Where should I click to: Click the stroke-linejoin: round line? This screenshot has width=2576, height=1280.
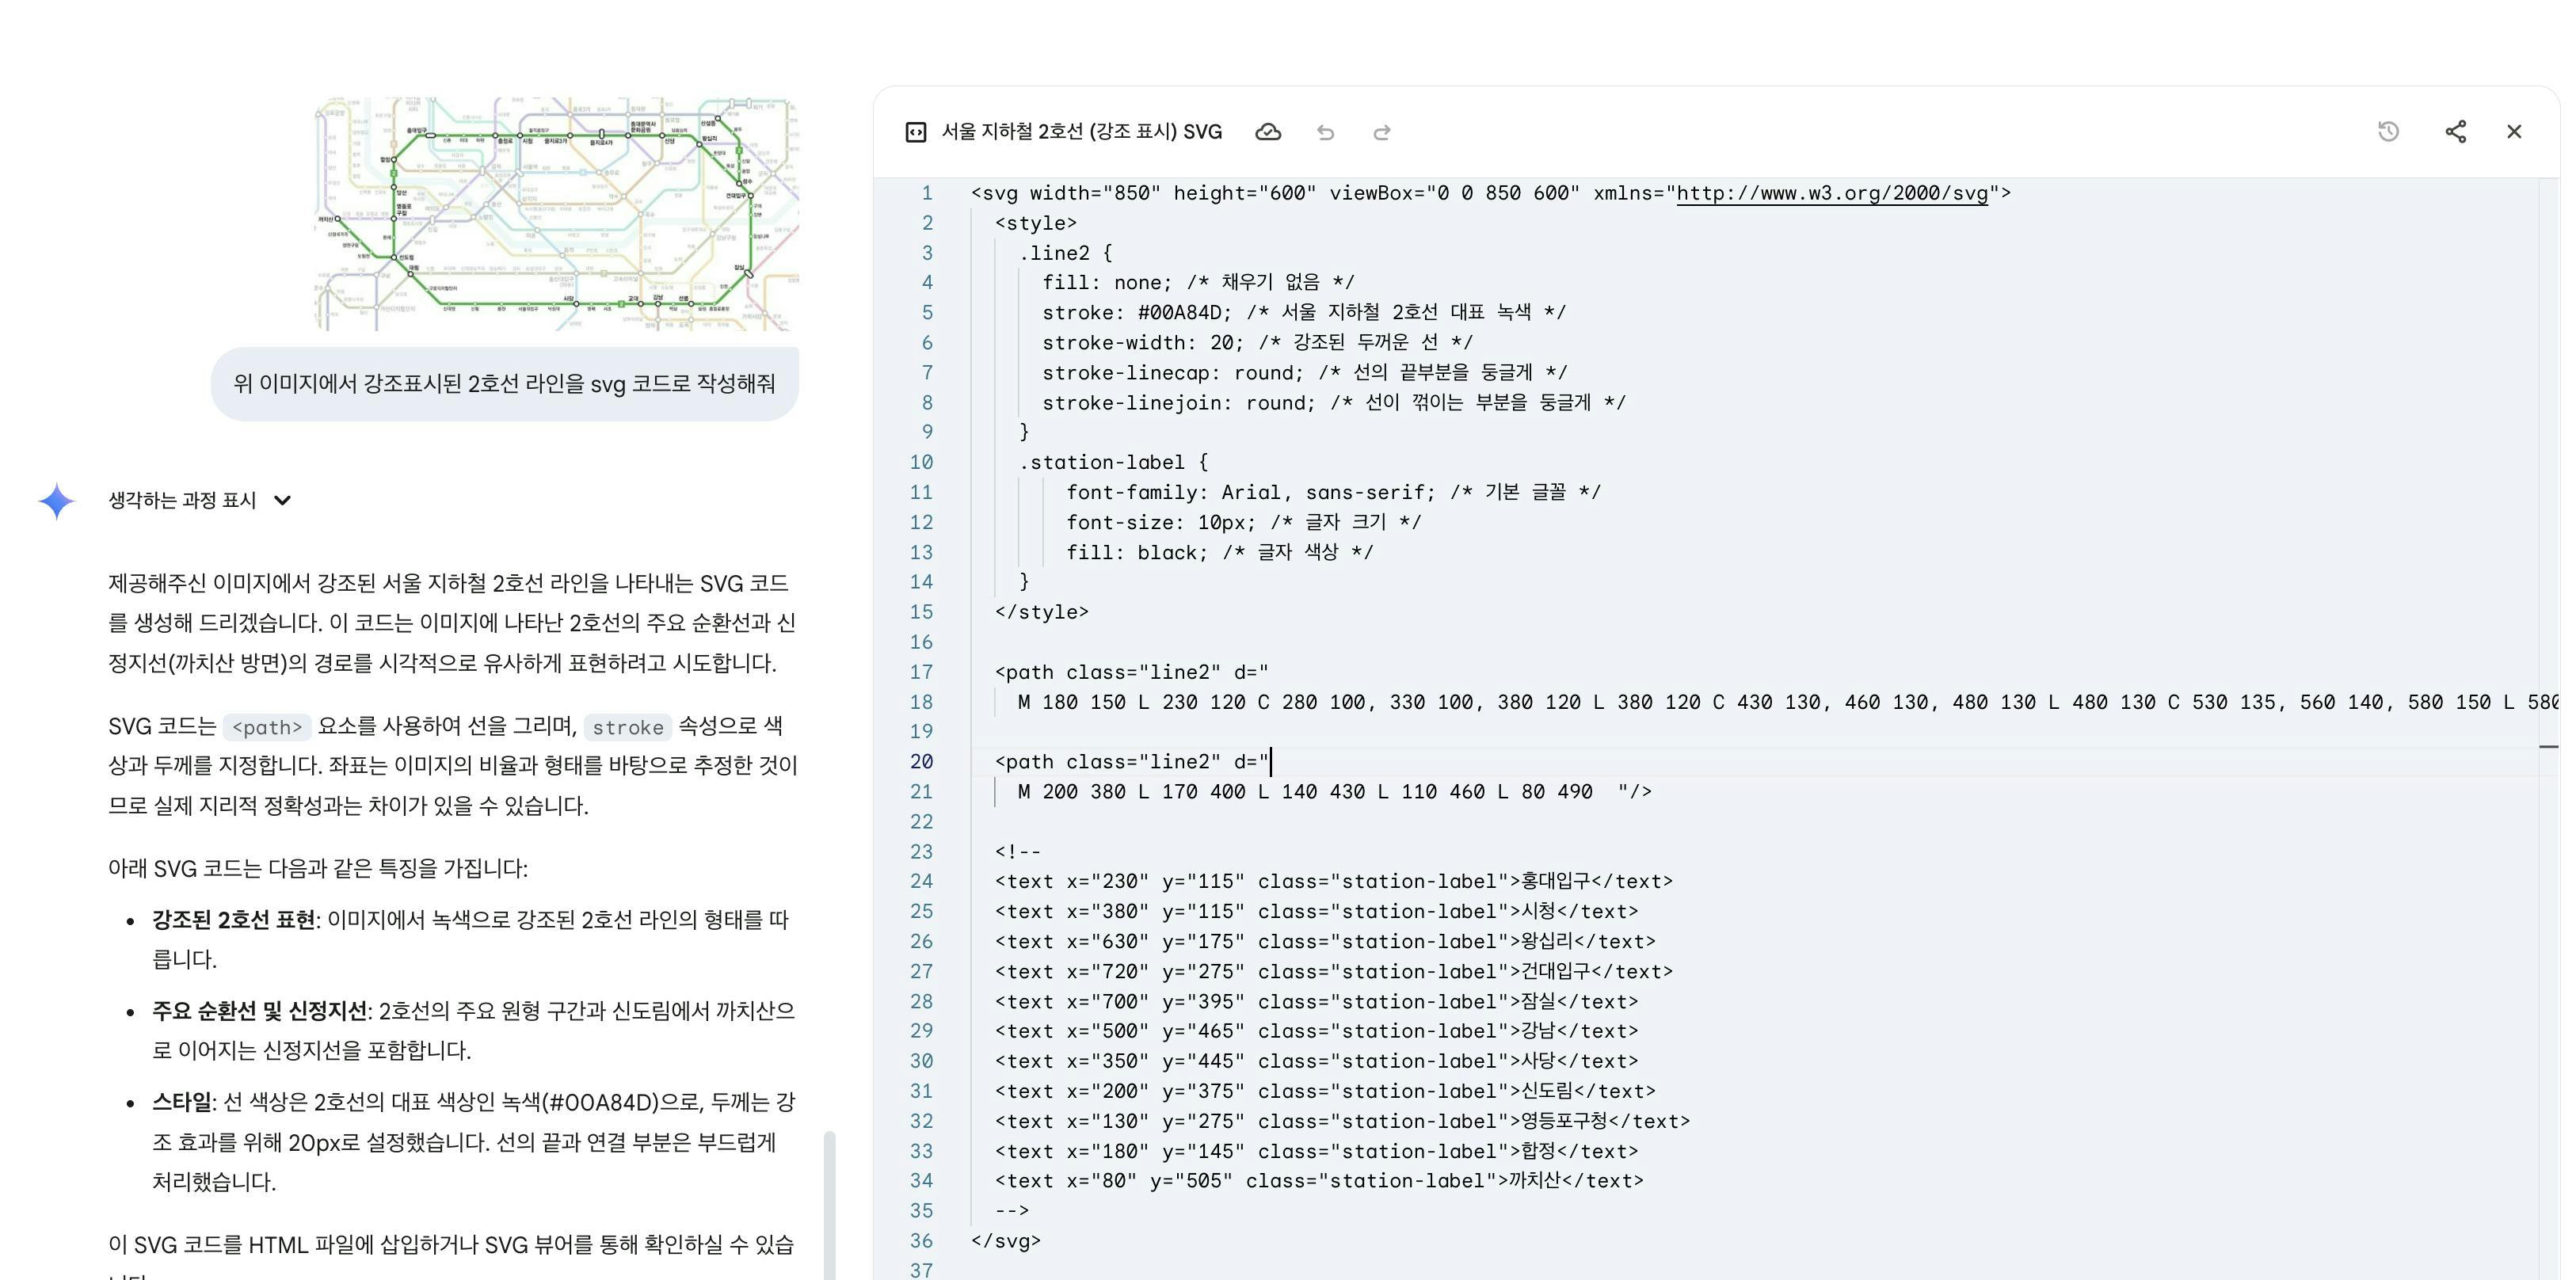(x=1334, y=403)
